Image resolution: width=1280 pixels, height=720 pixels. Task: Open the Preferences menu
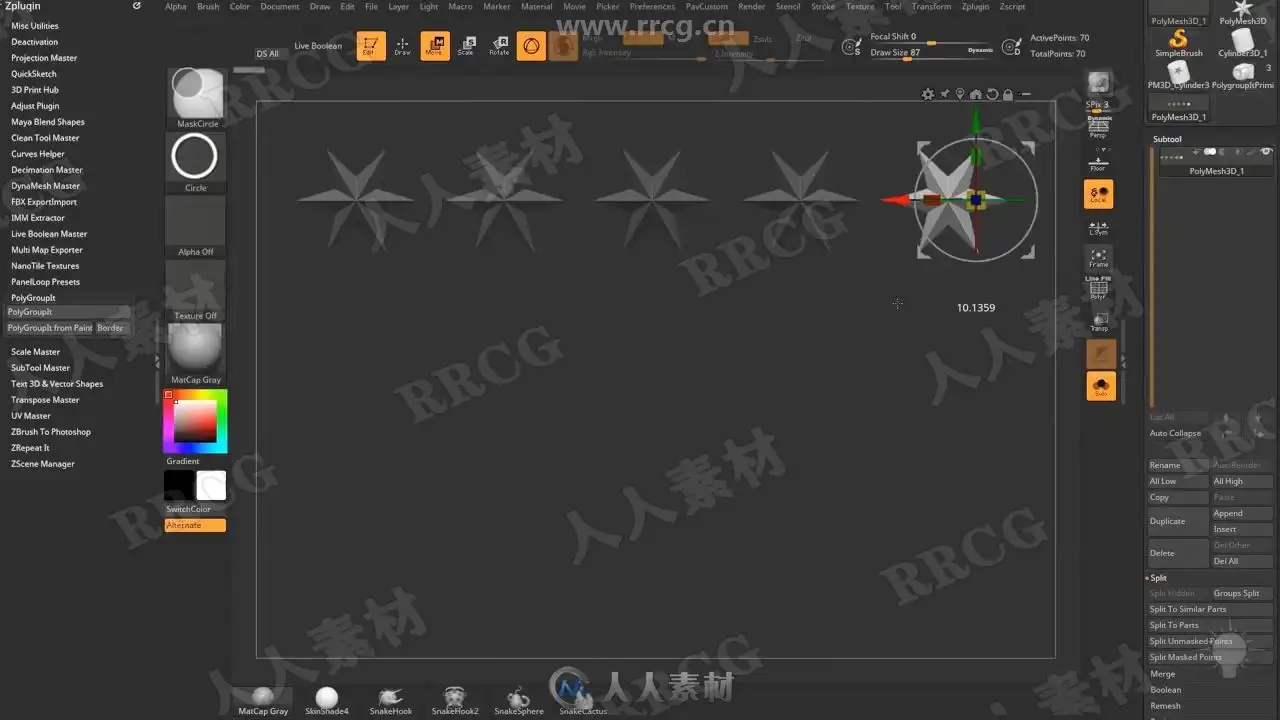652,7
